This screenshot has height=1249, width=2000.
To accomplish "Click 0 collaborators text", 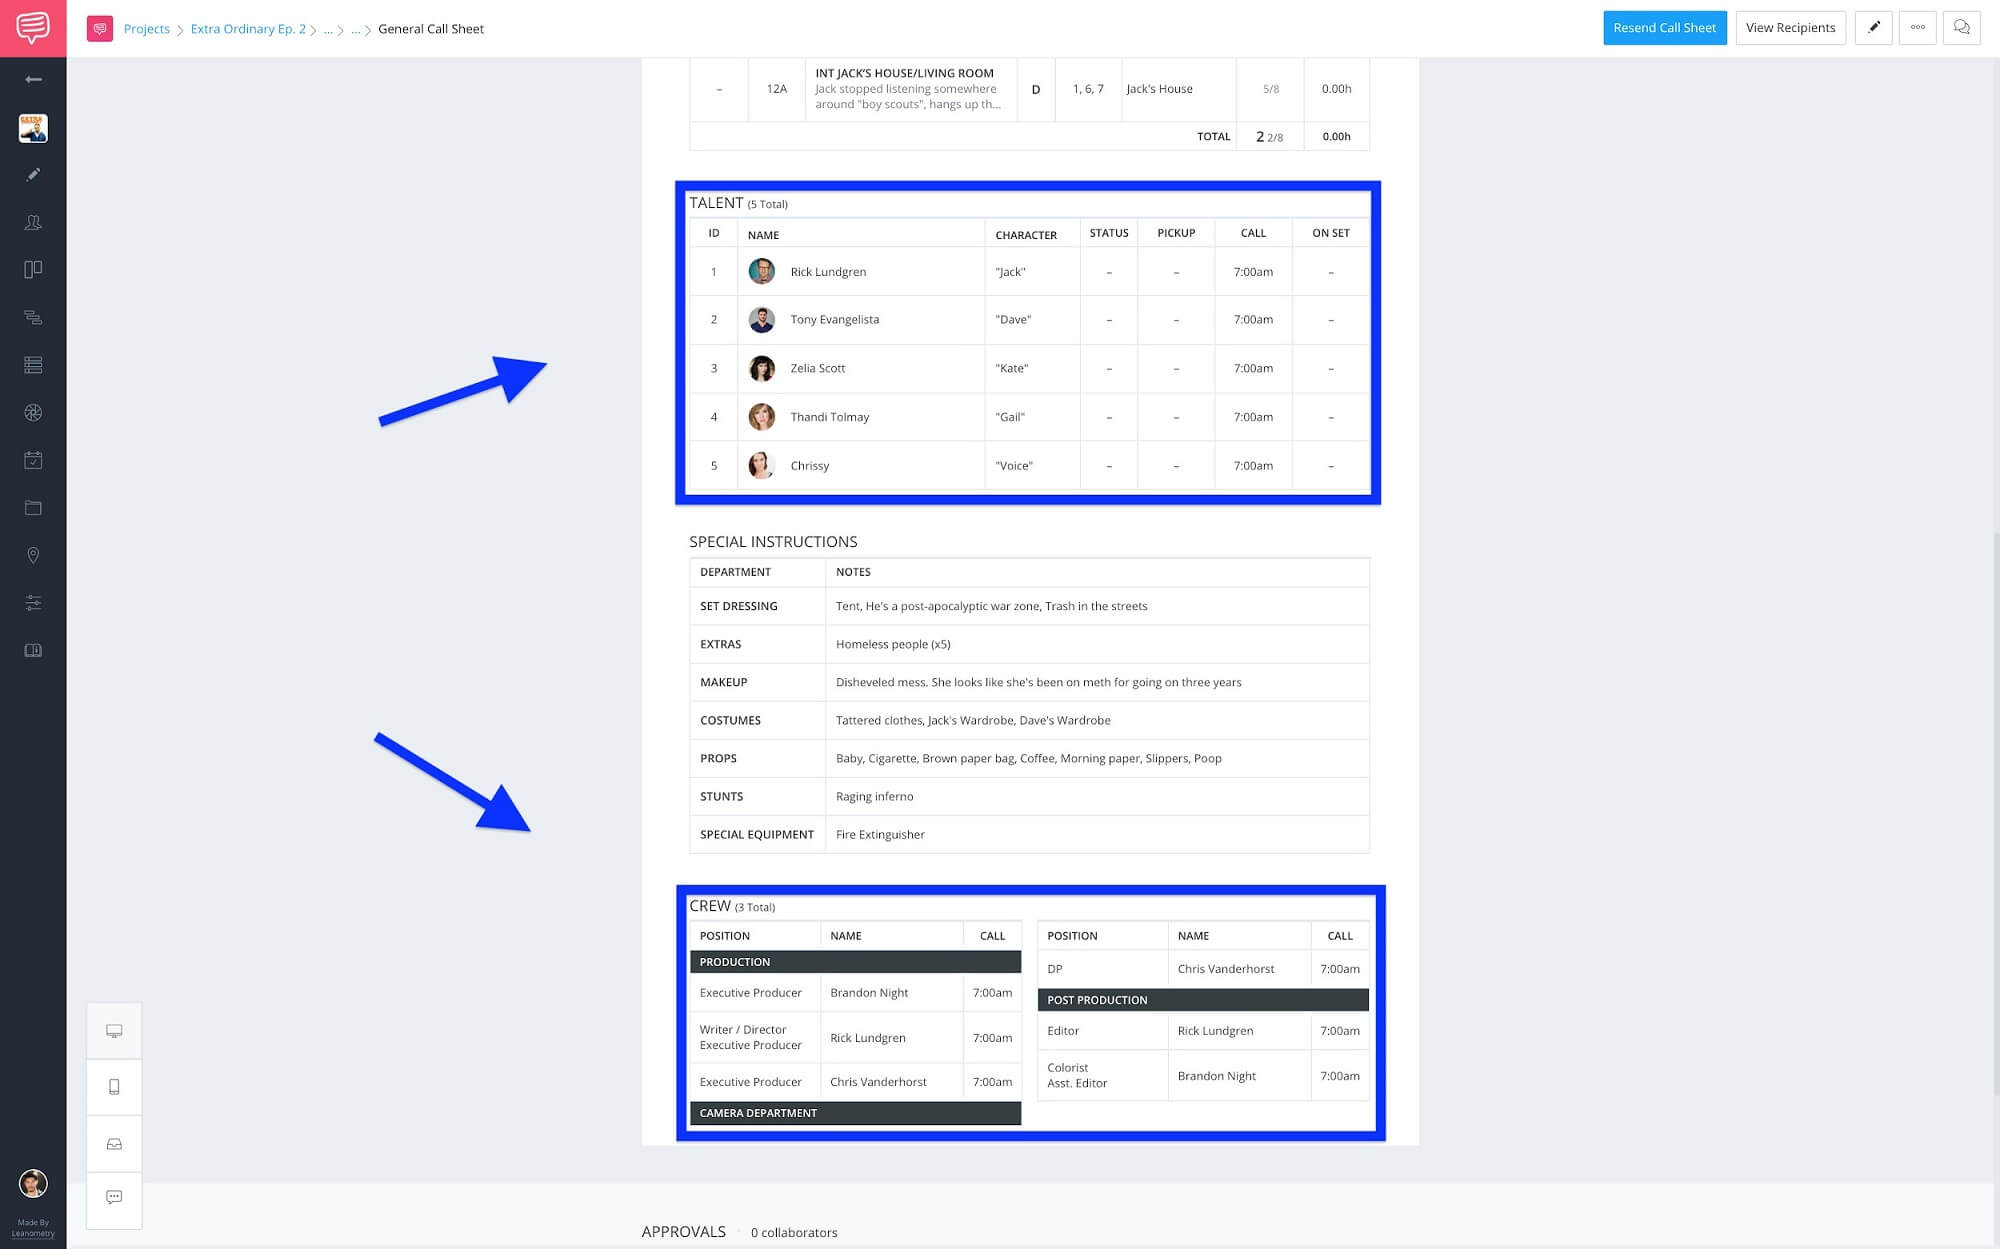I will (x=794, y=1233).
